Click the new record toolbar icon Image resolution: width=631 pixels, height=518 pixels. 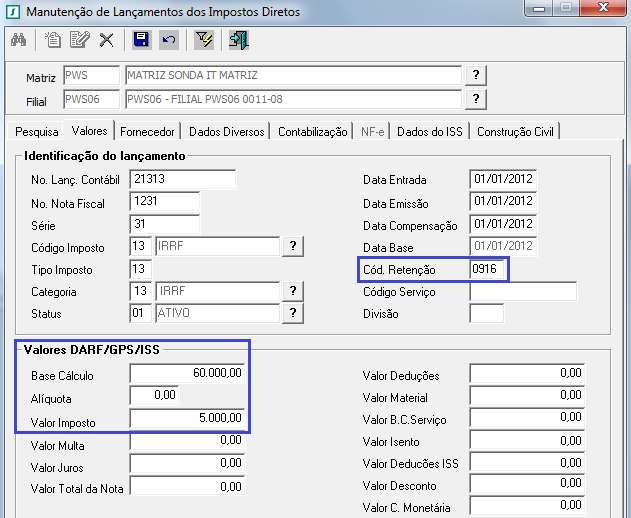click(53, 40)
